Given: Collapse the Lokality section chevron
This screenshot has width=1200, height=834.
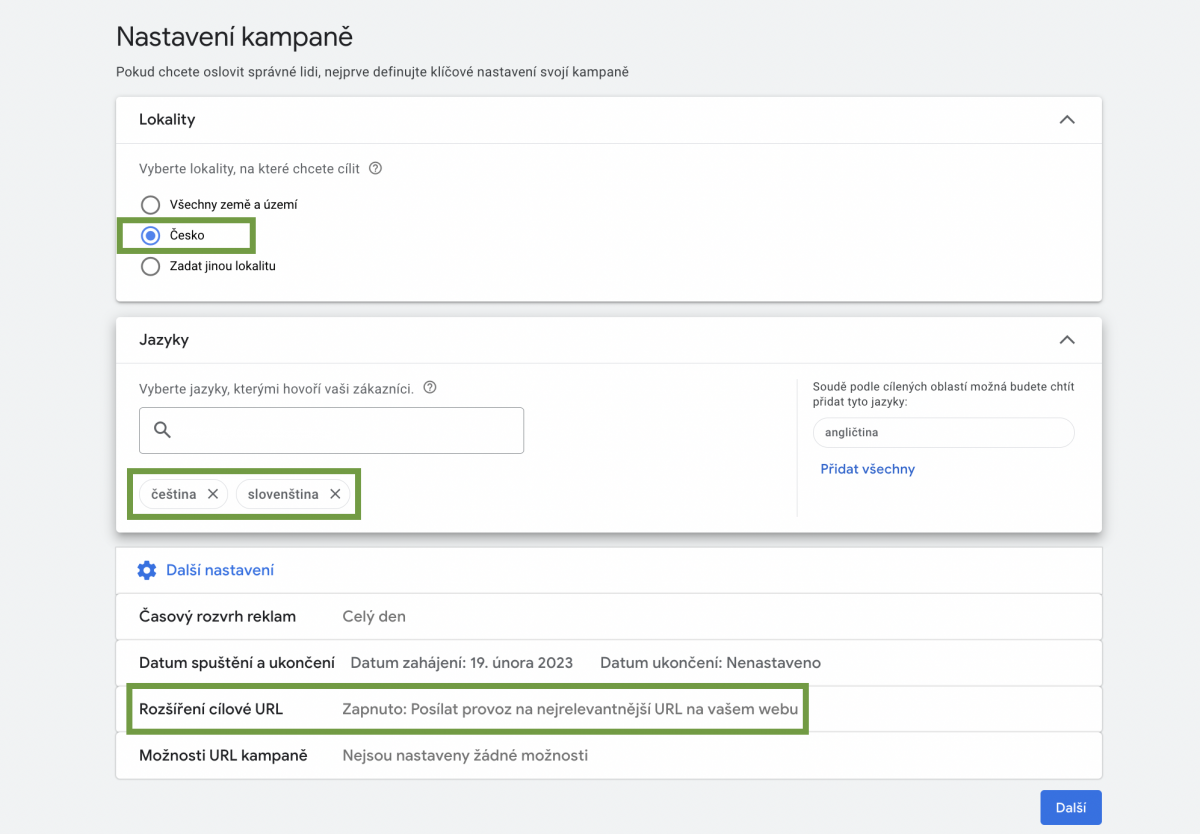Looking at the screenshot, I should point(1067,120).
